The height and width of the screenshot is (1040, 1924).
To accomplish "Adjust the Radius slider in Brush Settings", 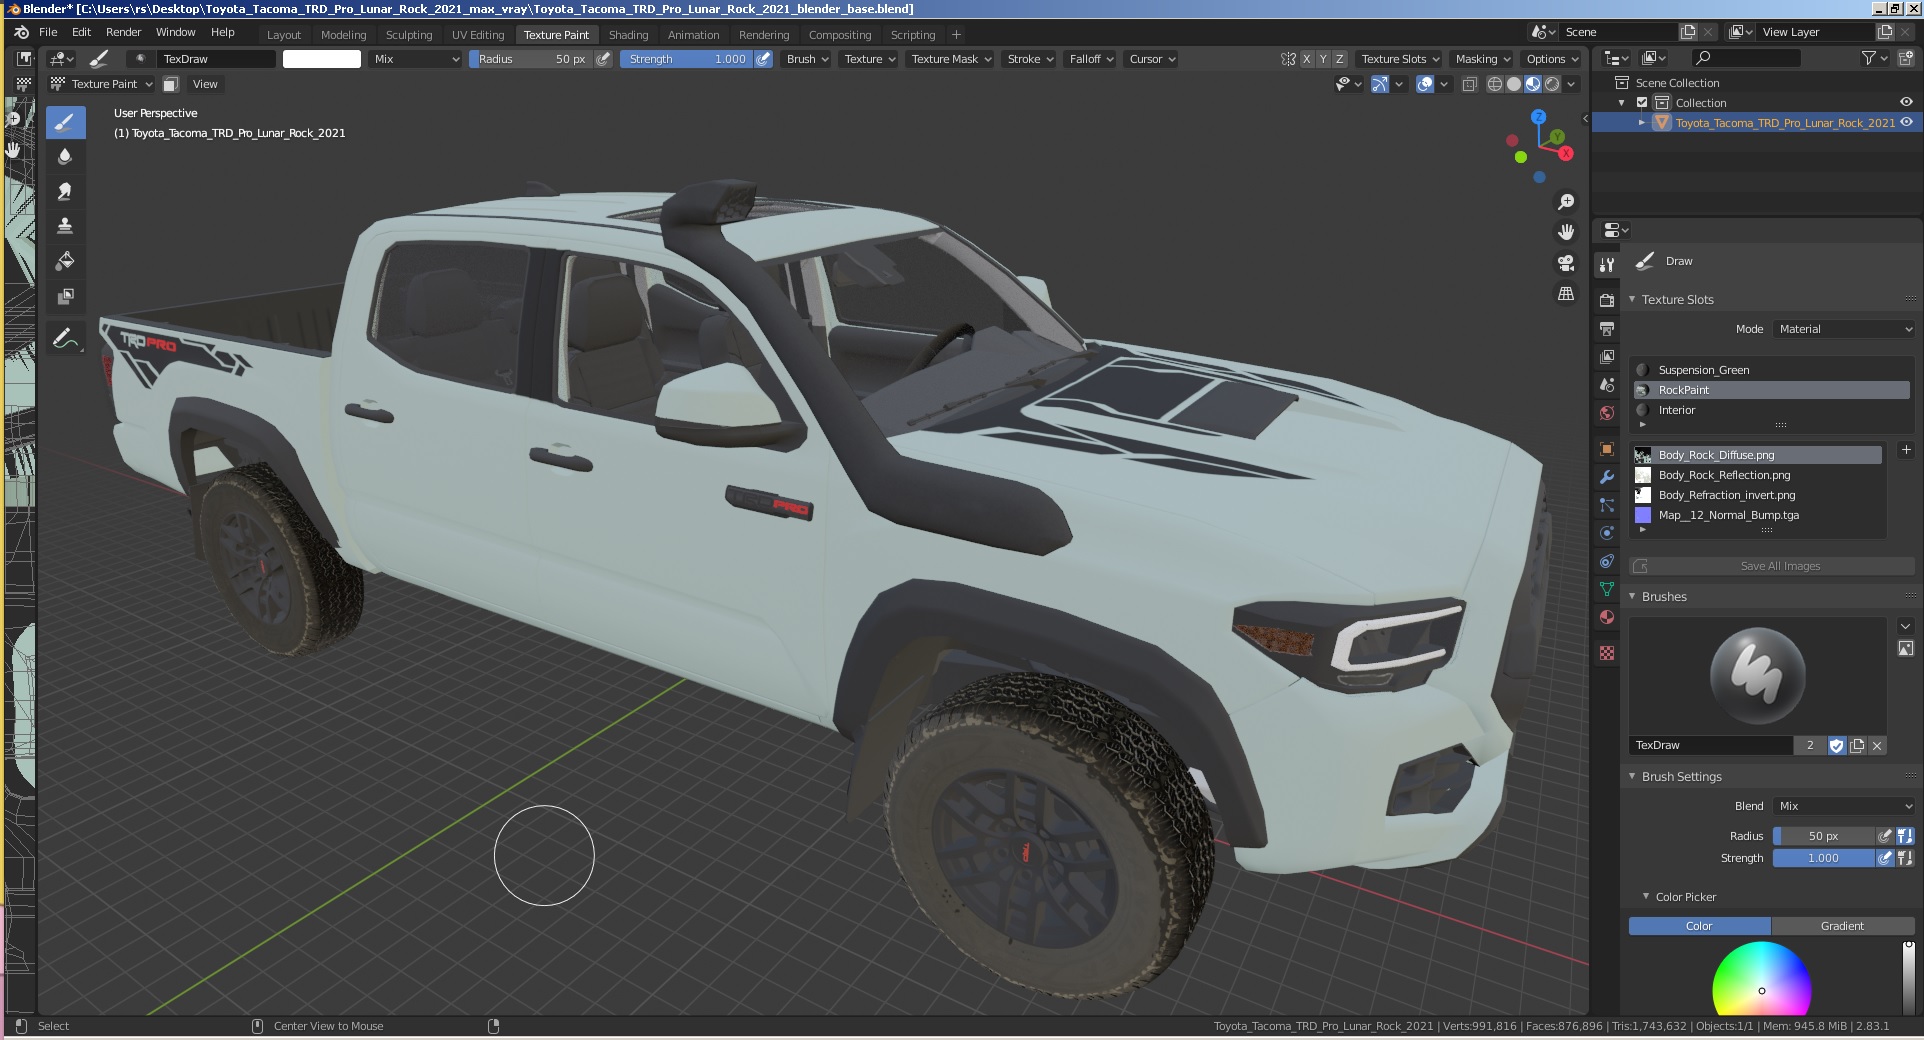I will point(1823,836).
